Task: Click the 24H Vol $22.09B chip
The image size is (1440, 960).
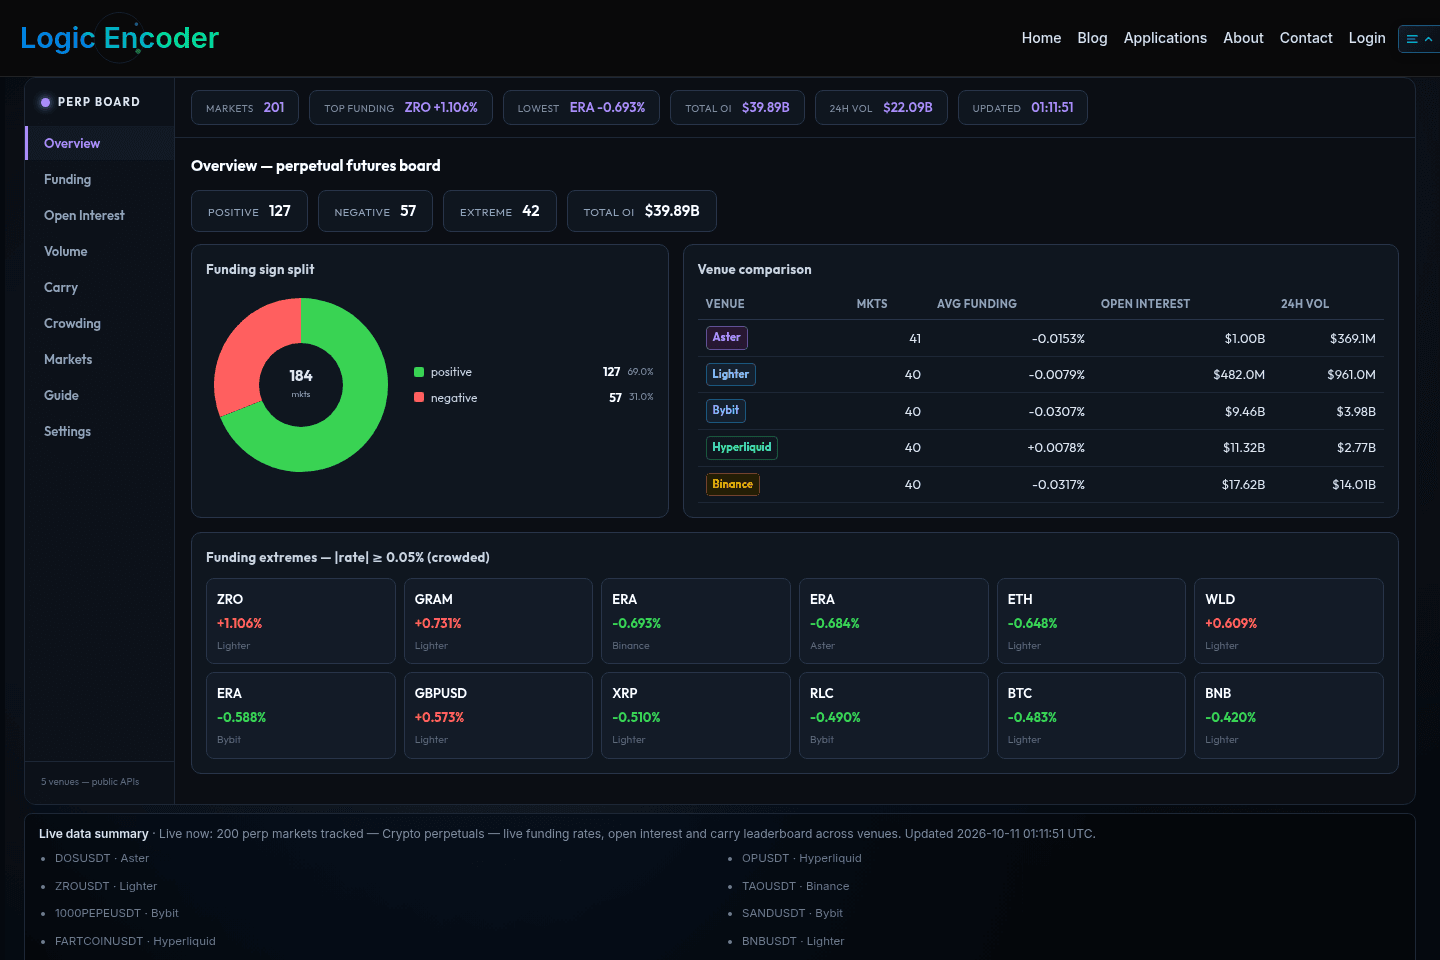Action: pyautogui.click(x=881, y=107)
